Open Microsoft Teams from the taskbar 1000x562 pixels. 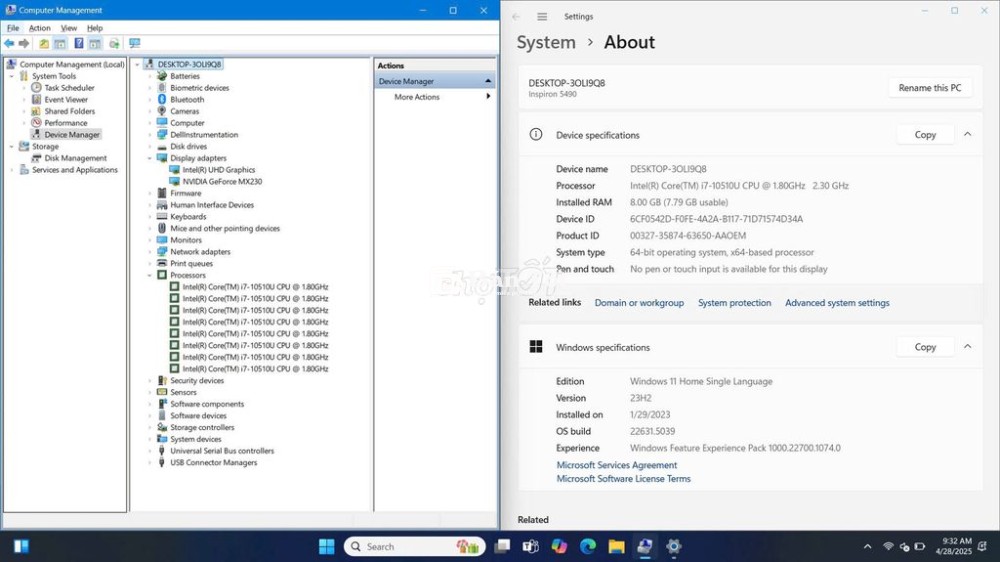click(x=531, y=546)
